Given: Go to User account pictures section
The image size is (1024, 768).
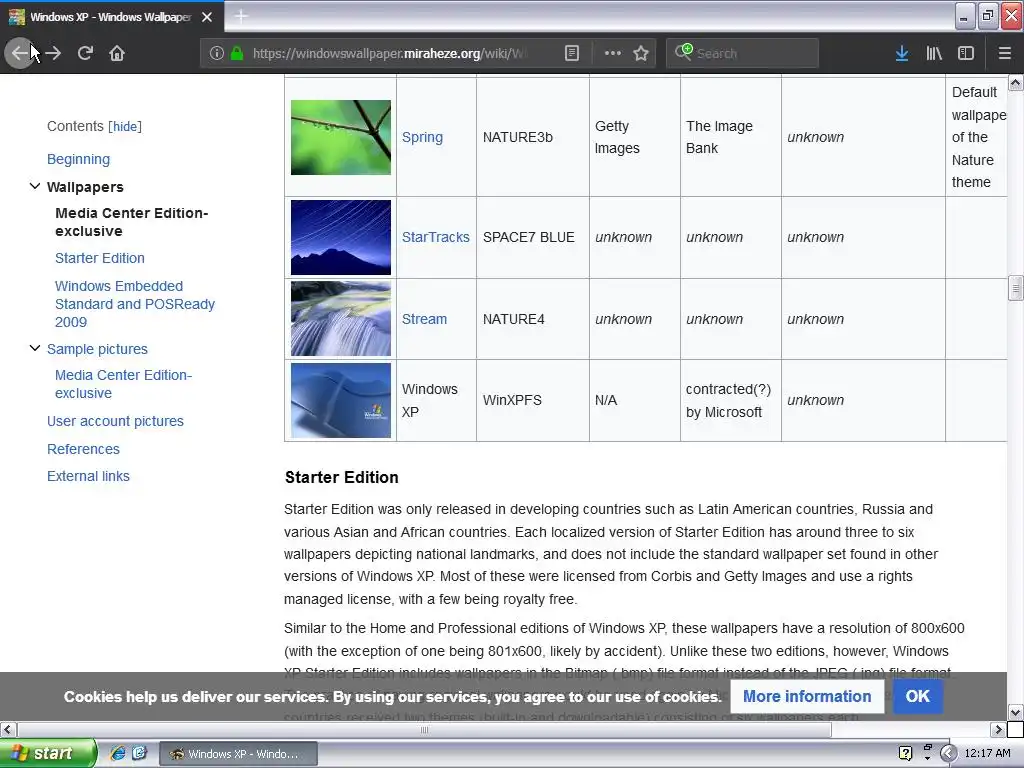Looking at the screenshot, I should pos(115,421).
